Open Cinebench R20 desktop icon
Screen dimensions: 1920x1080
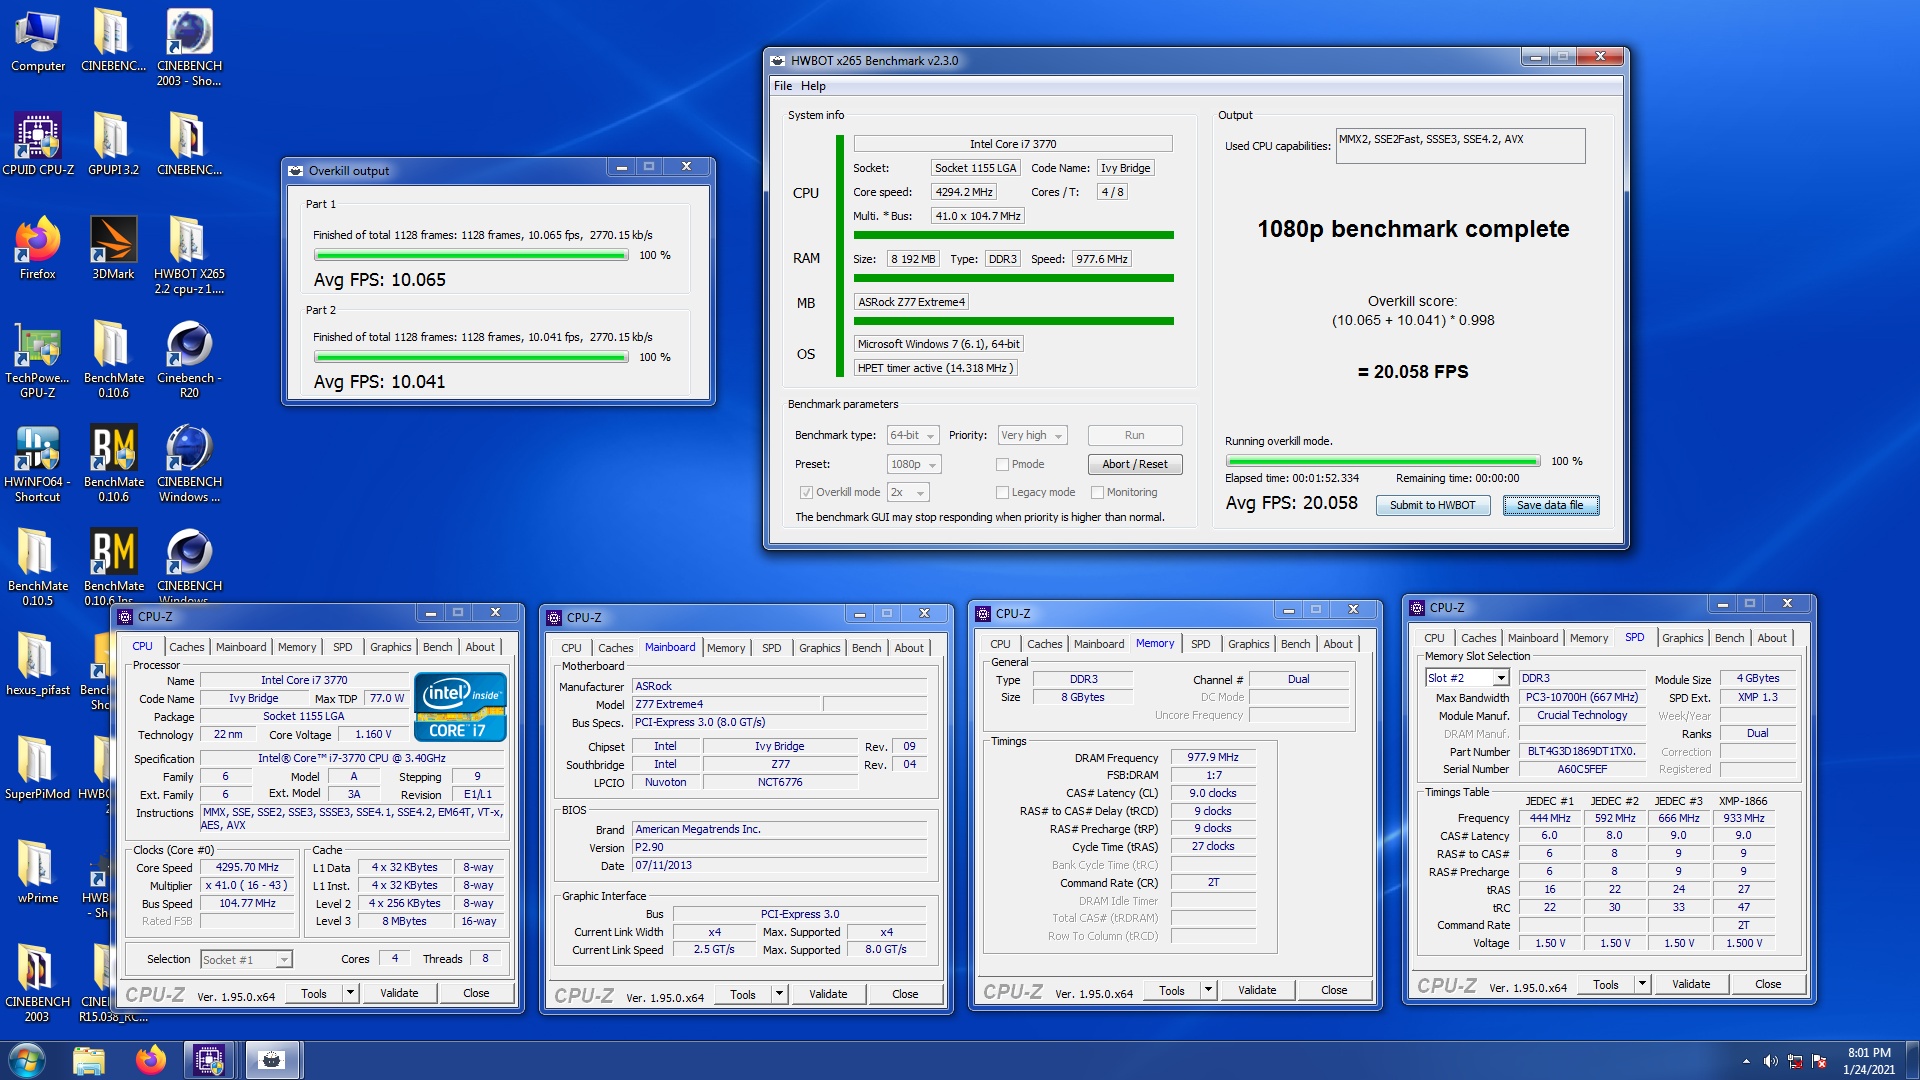click(189, 359)
